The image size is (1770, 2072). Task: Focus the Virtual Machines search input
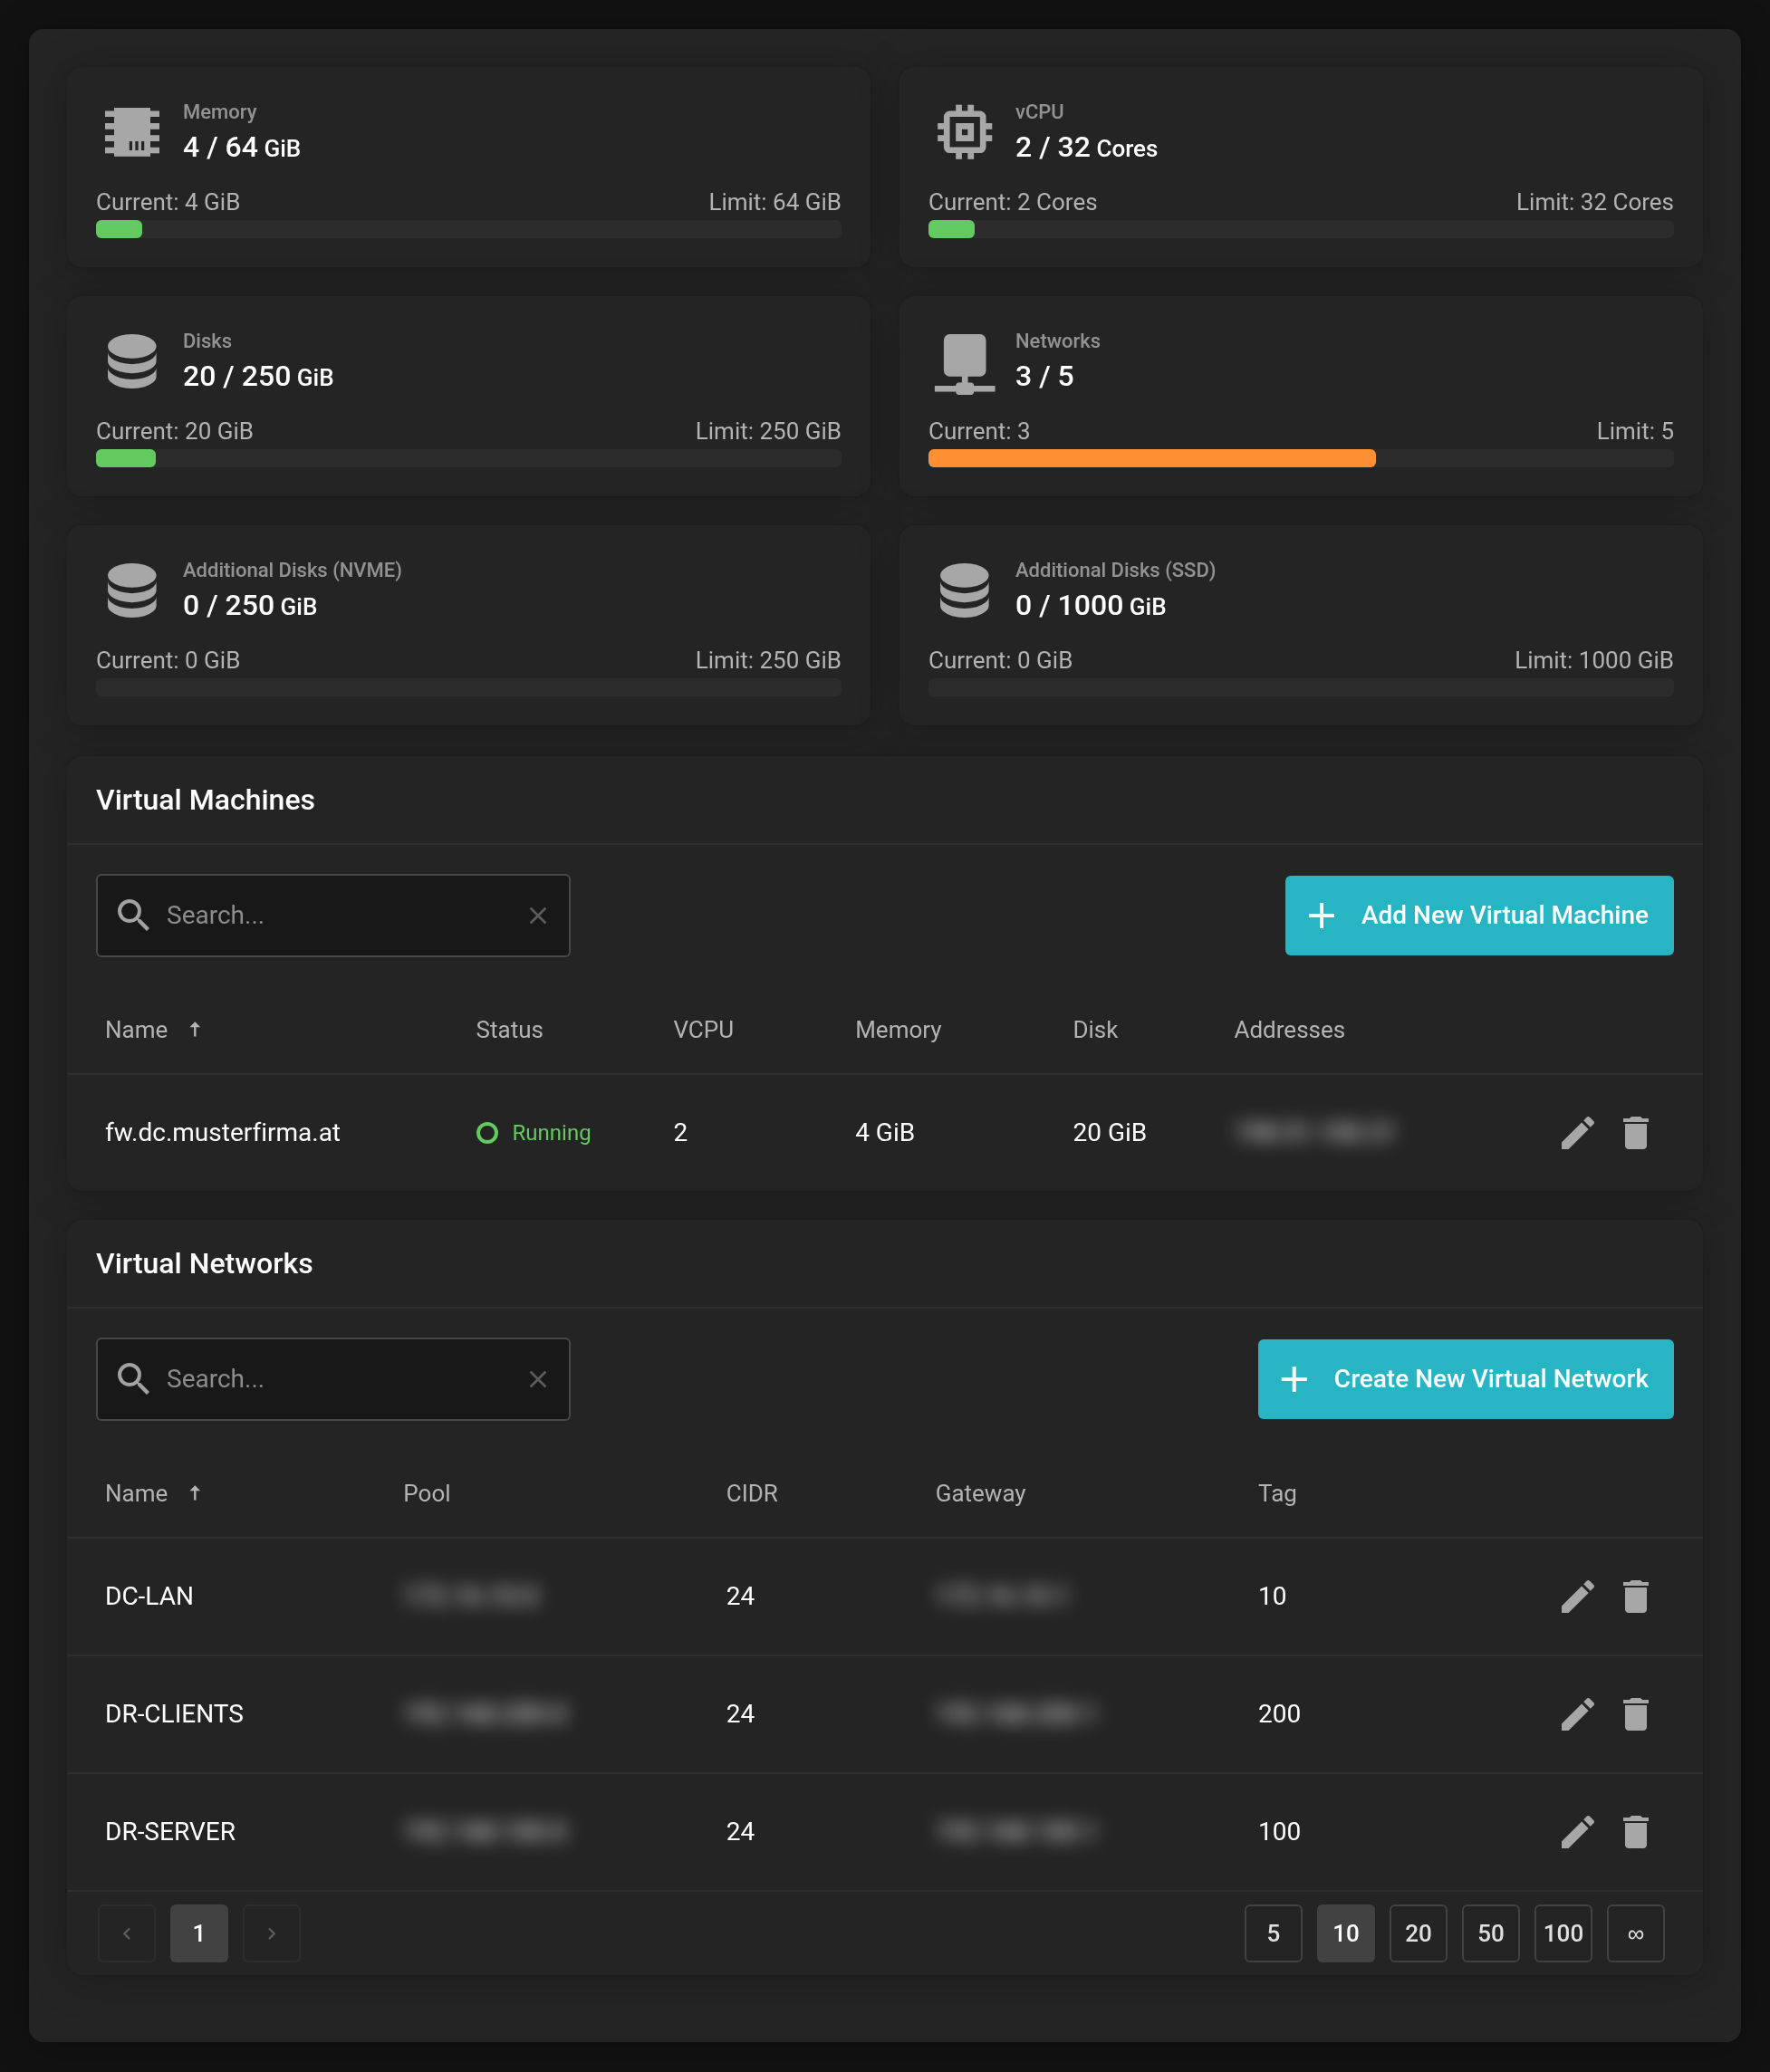point(333,916)
